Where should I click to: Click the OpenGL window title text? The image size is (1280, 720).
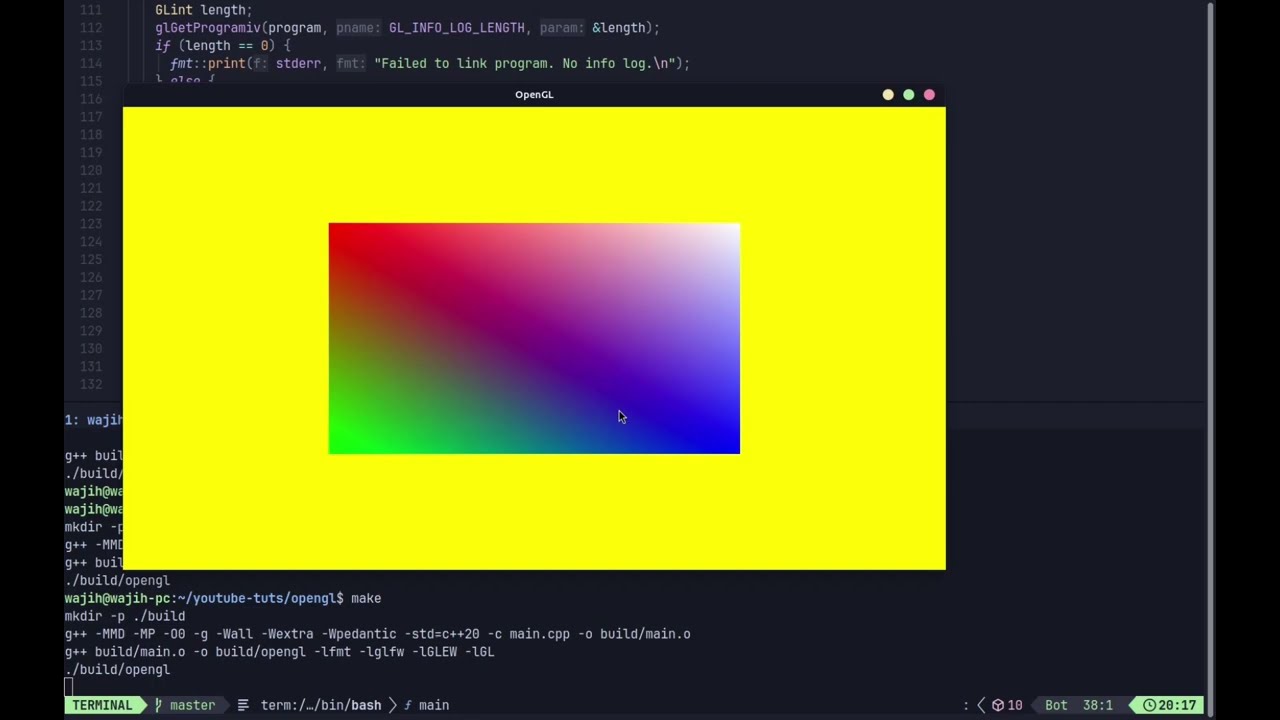click(534, 95)
